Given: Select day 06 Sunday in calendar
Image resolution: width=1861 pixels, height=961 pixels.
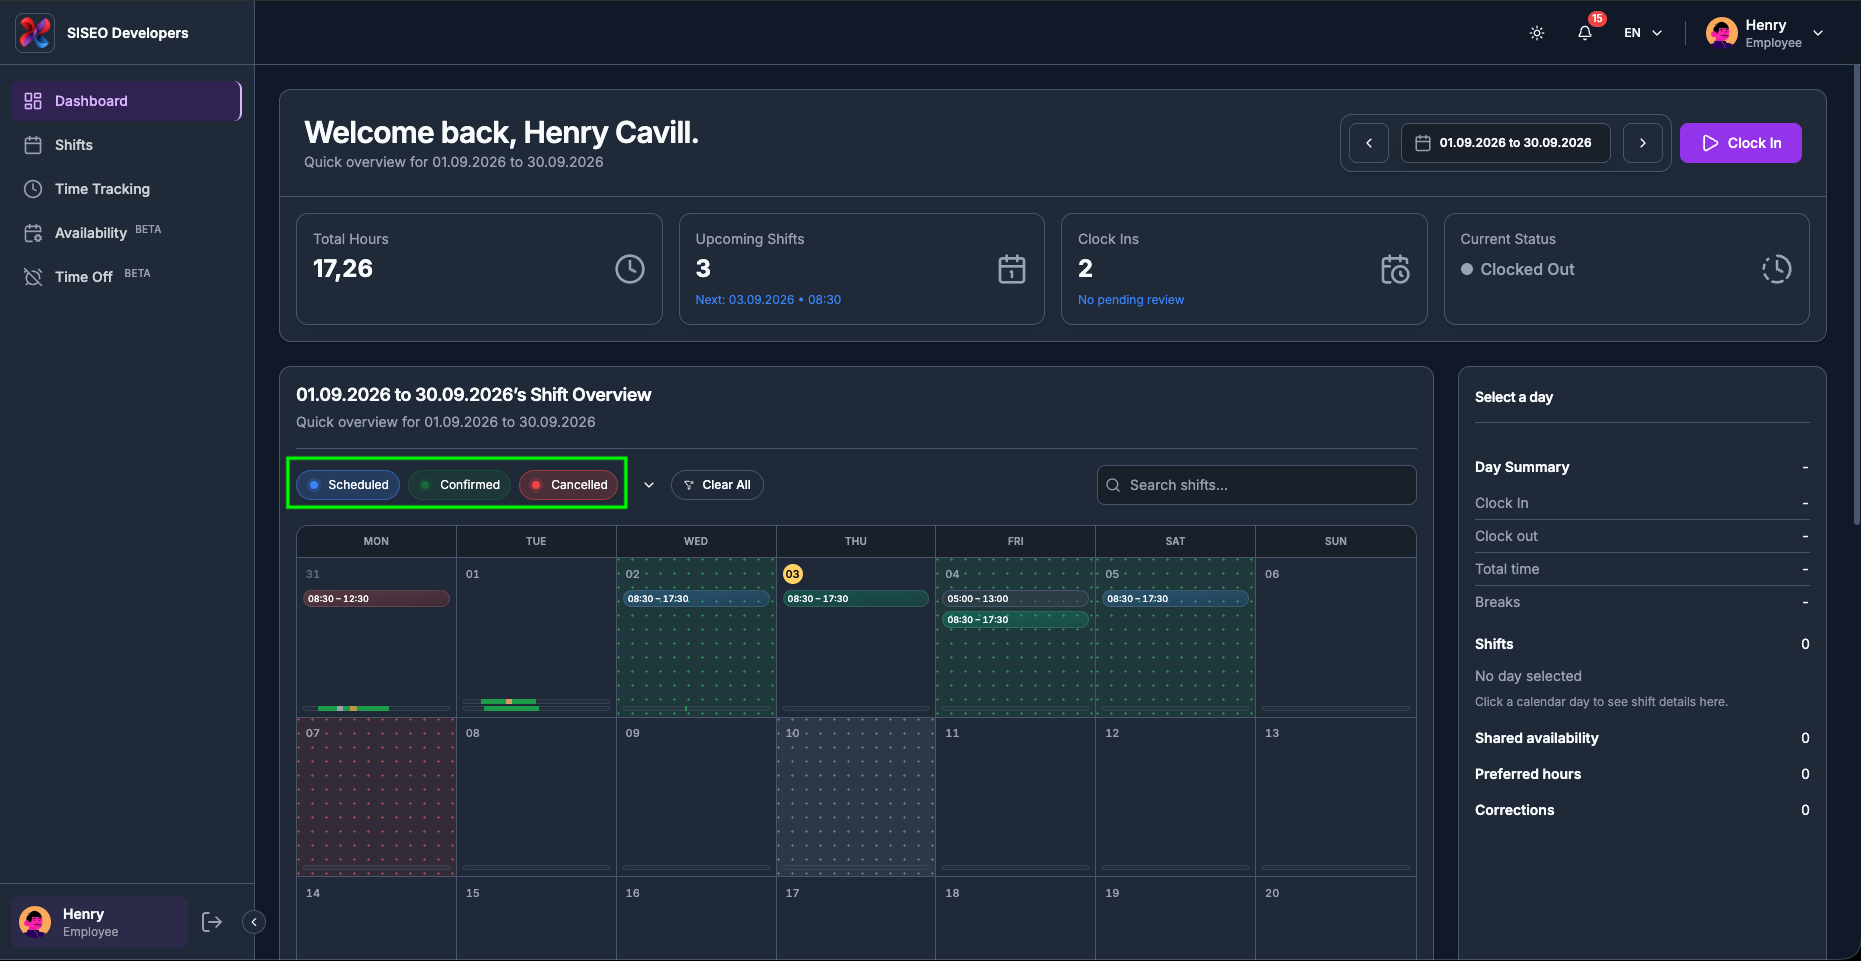Looking at the screenshot, I should [1336, 637].
